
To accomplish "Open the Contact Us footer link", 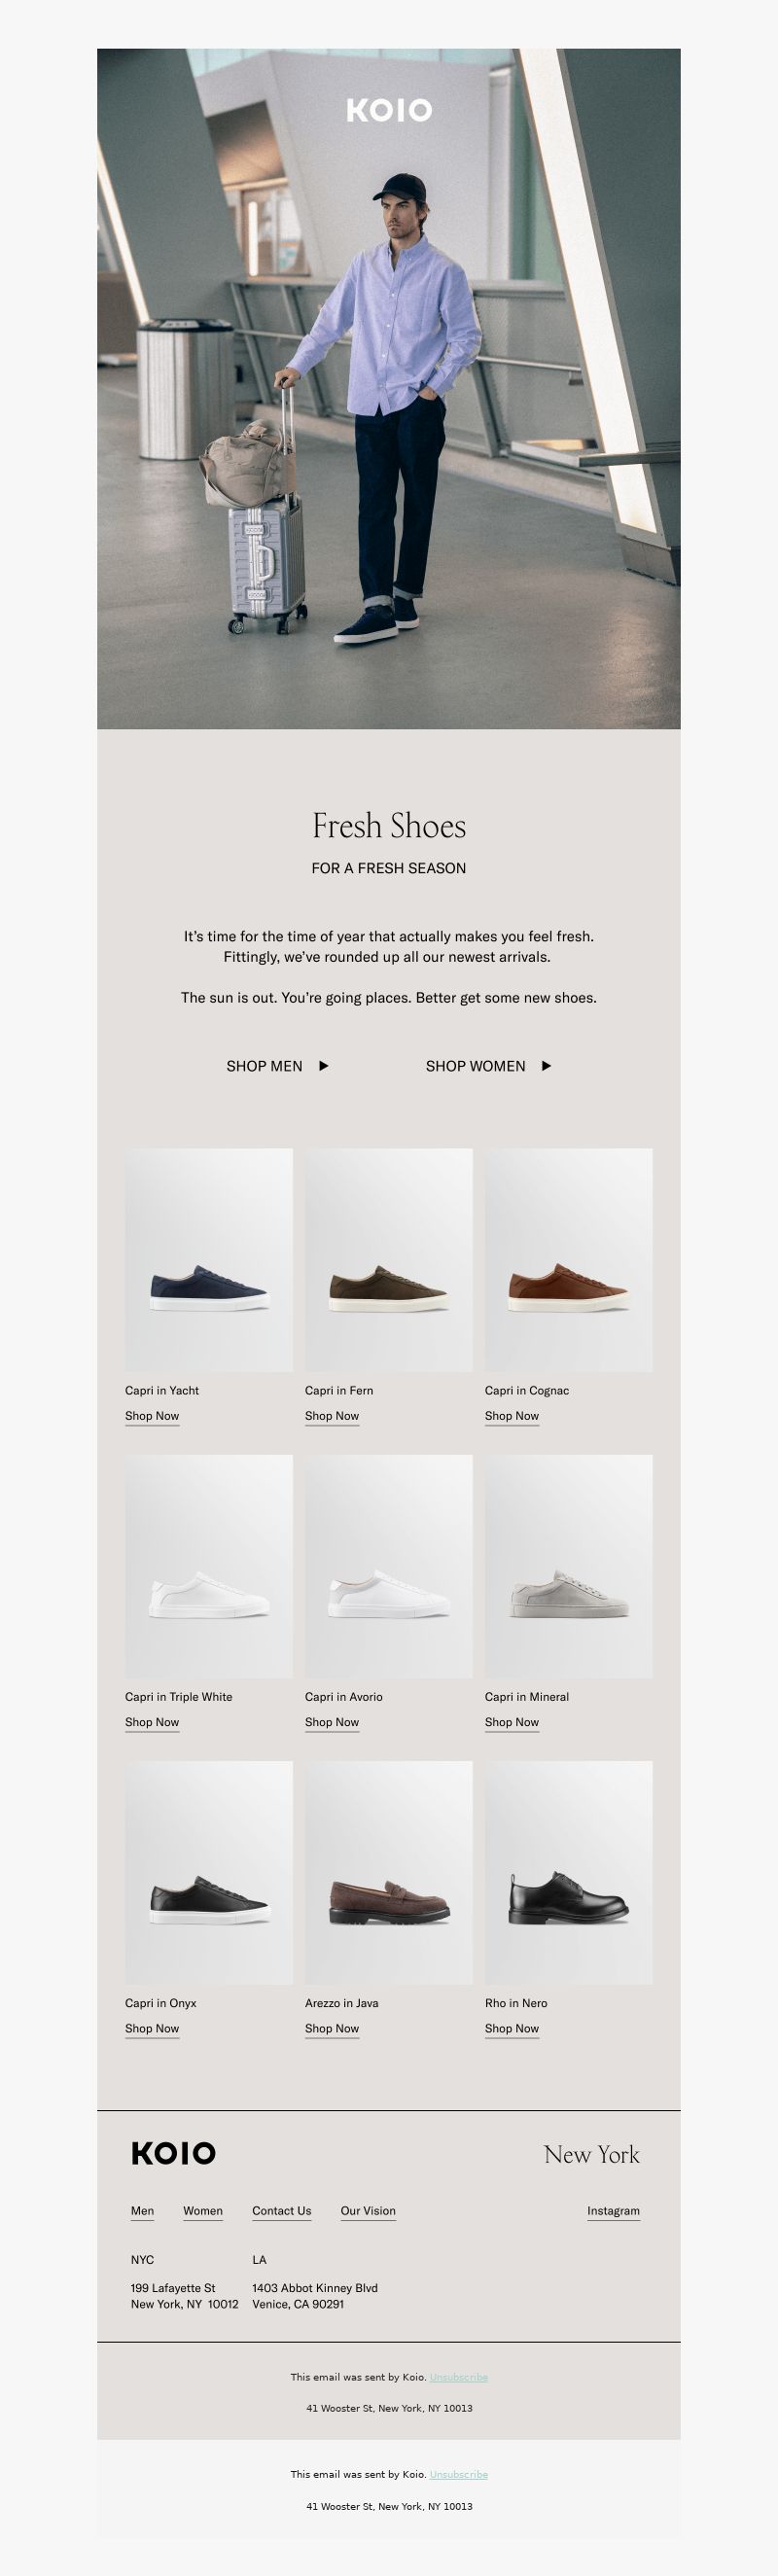I will coord(282,2211).
